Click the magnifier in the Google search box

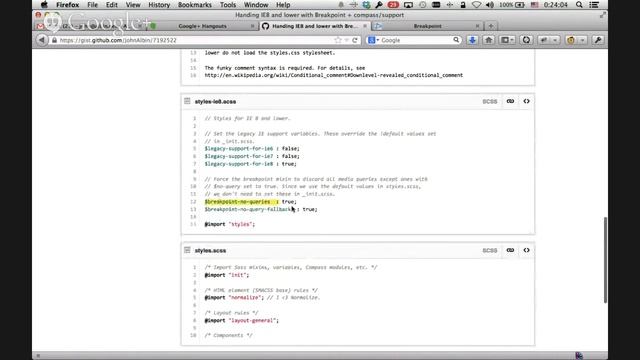coord(456,40)
